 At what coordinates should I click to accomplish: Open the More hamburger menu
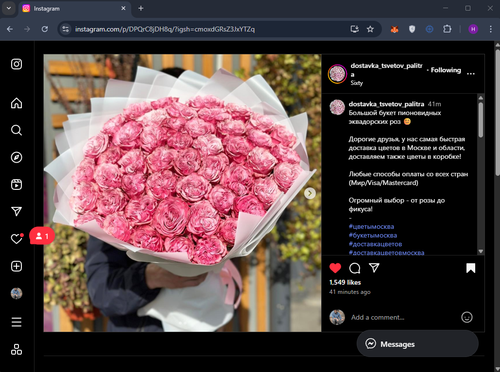16,322
